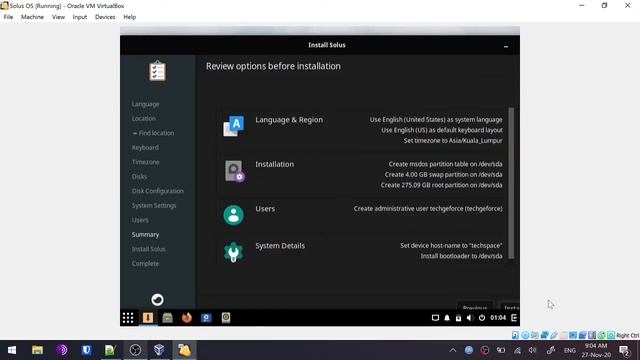Click the ENG language indicator in Windows tray

(x=570, y=351)
